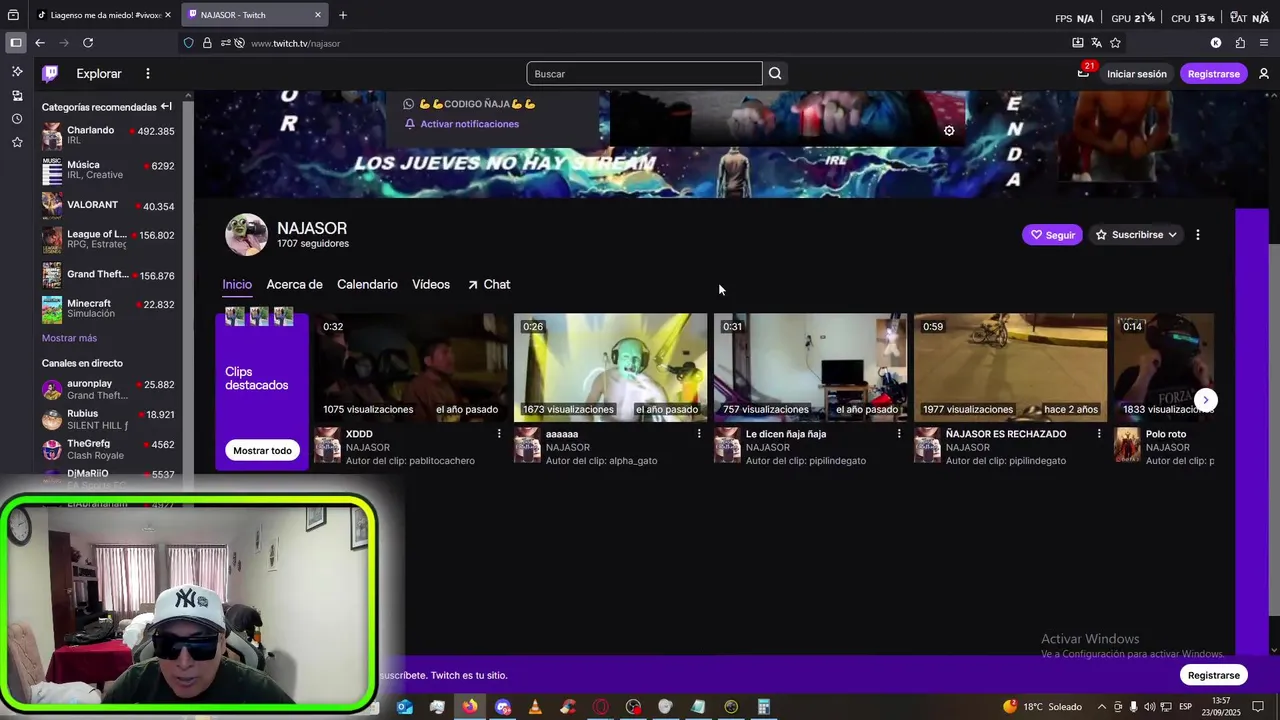This screenshot has height=720, width=1280.
Task: Open Explorar link
Action: [x=99, y=74]
